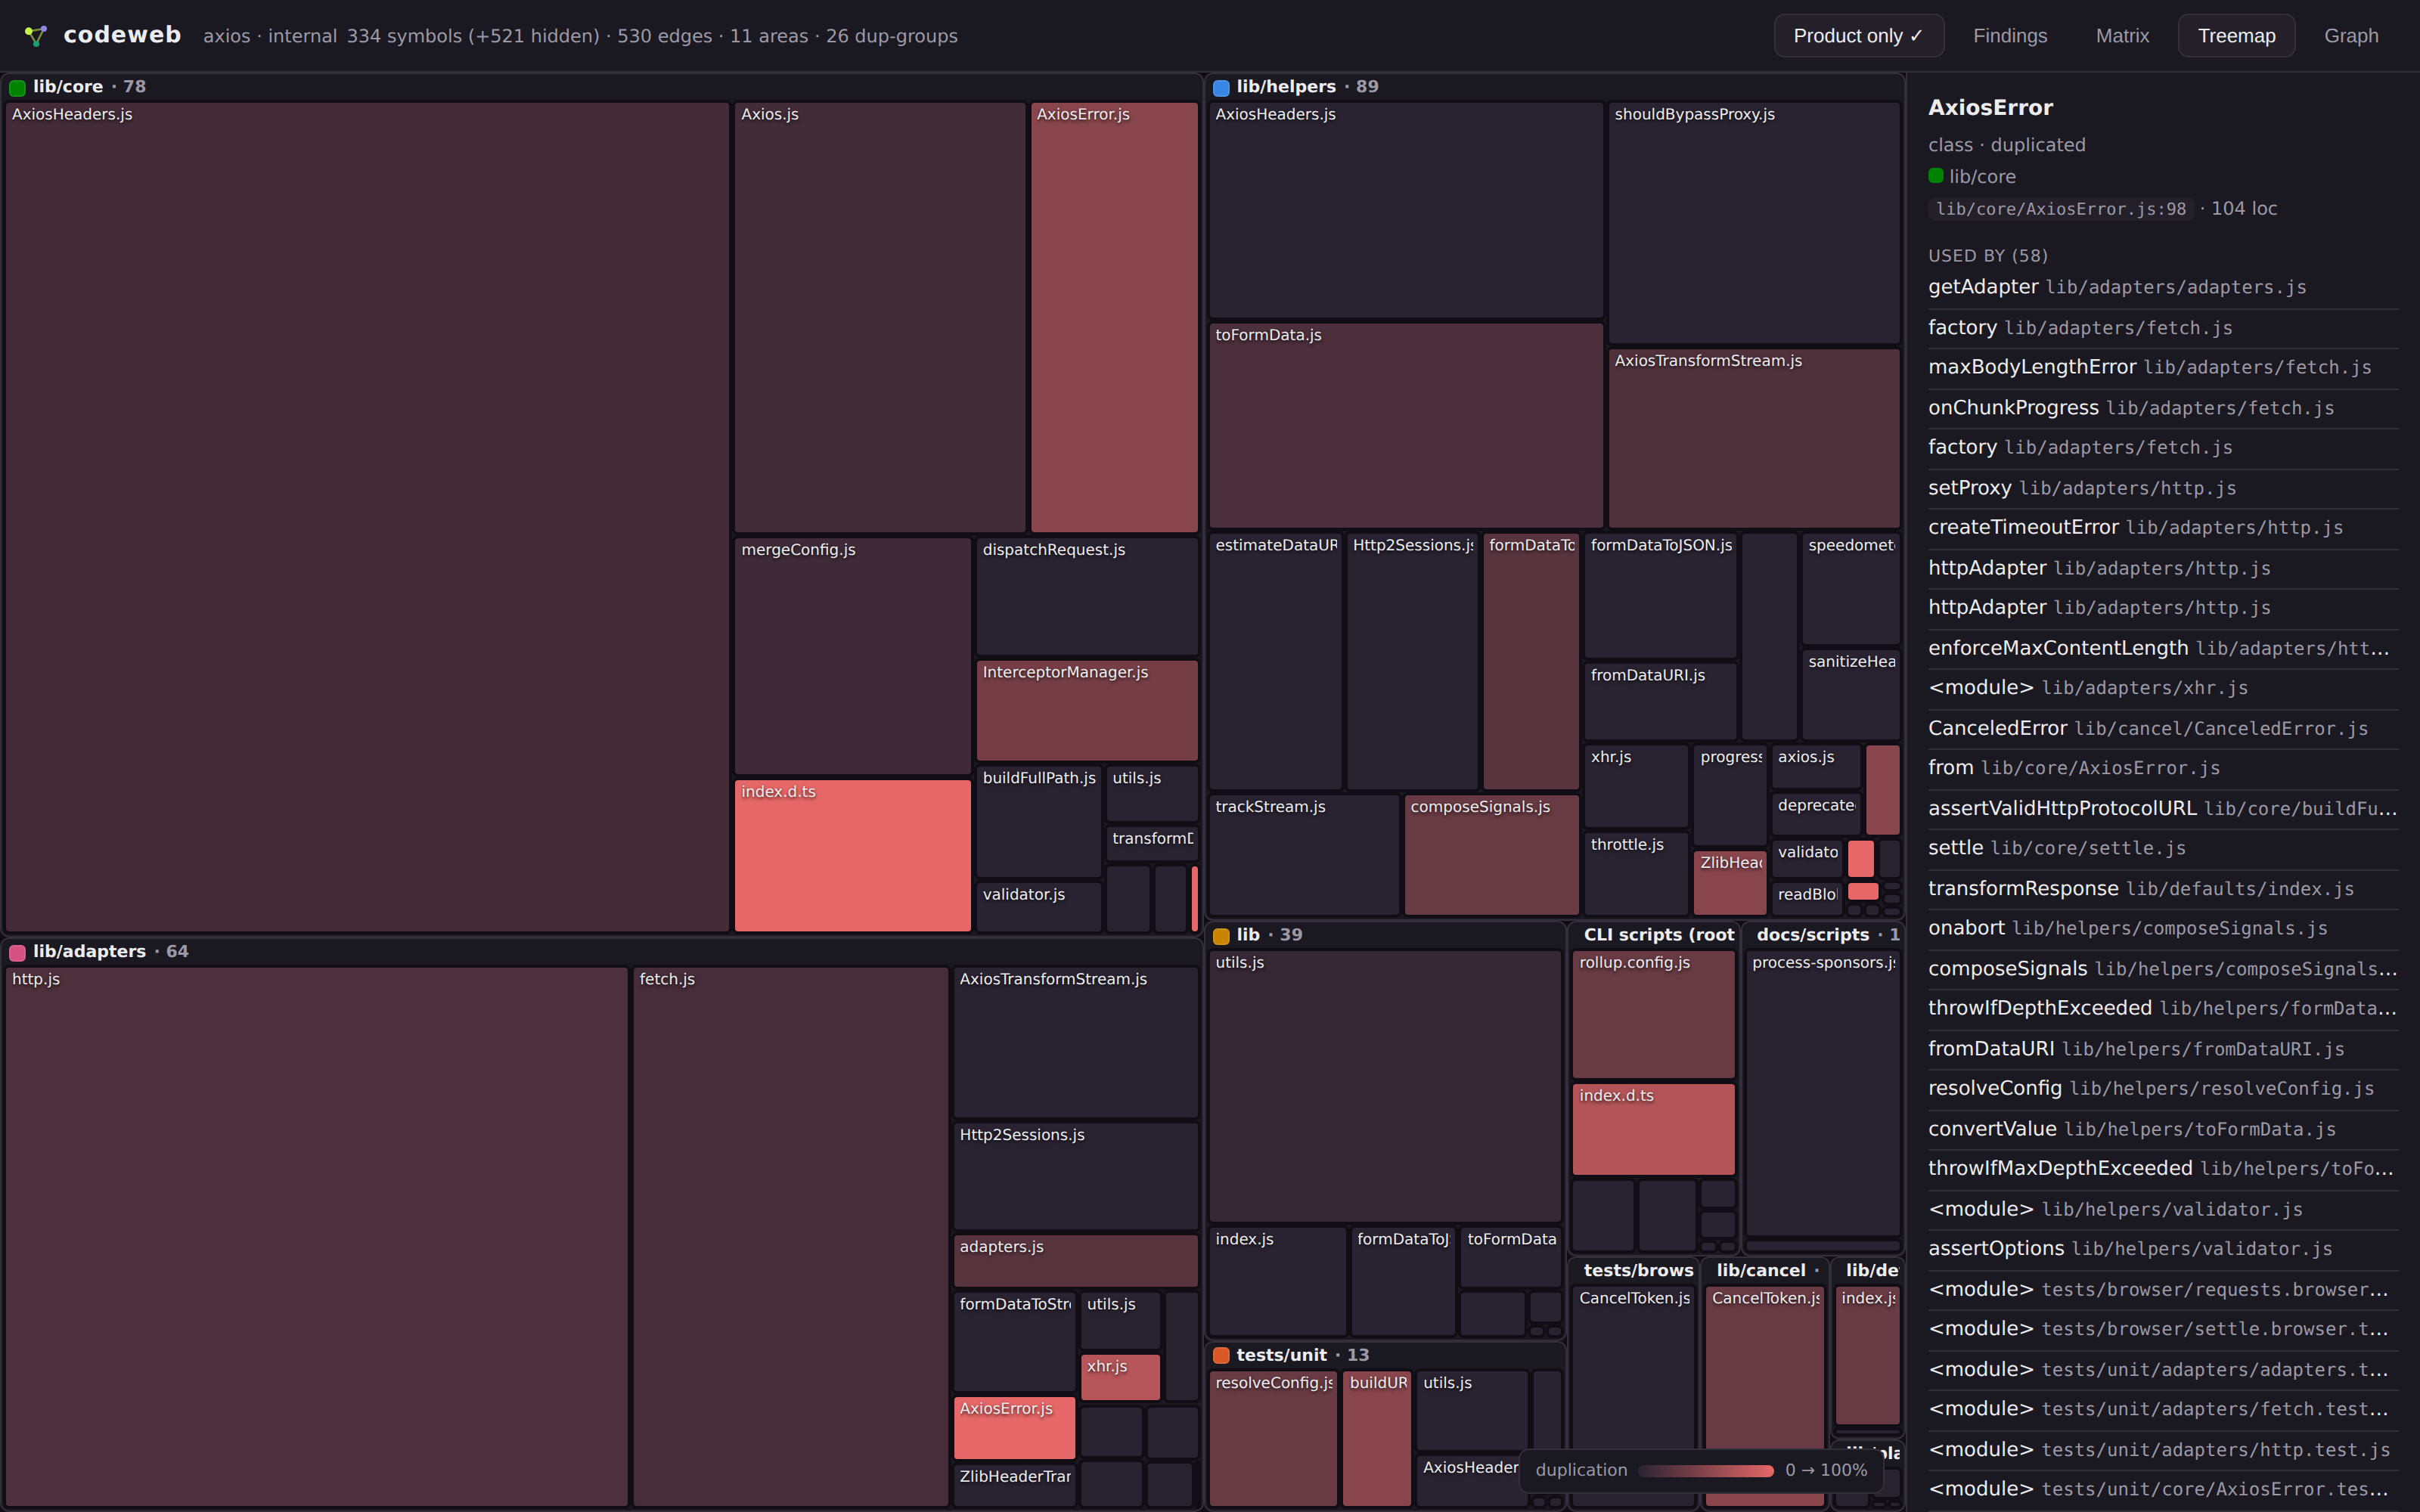Click the green lib/core square in details panel
The width and height of the screenshot is (2420, 1512).
pyautogui.click(x=1936, y=176)
